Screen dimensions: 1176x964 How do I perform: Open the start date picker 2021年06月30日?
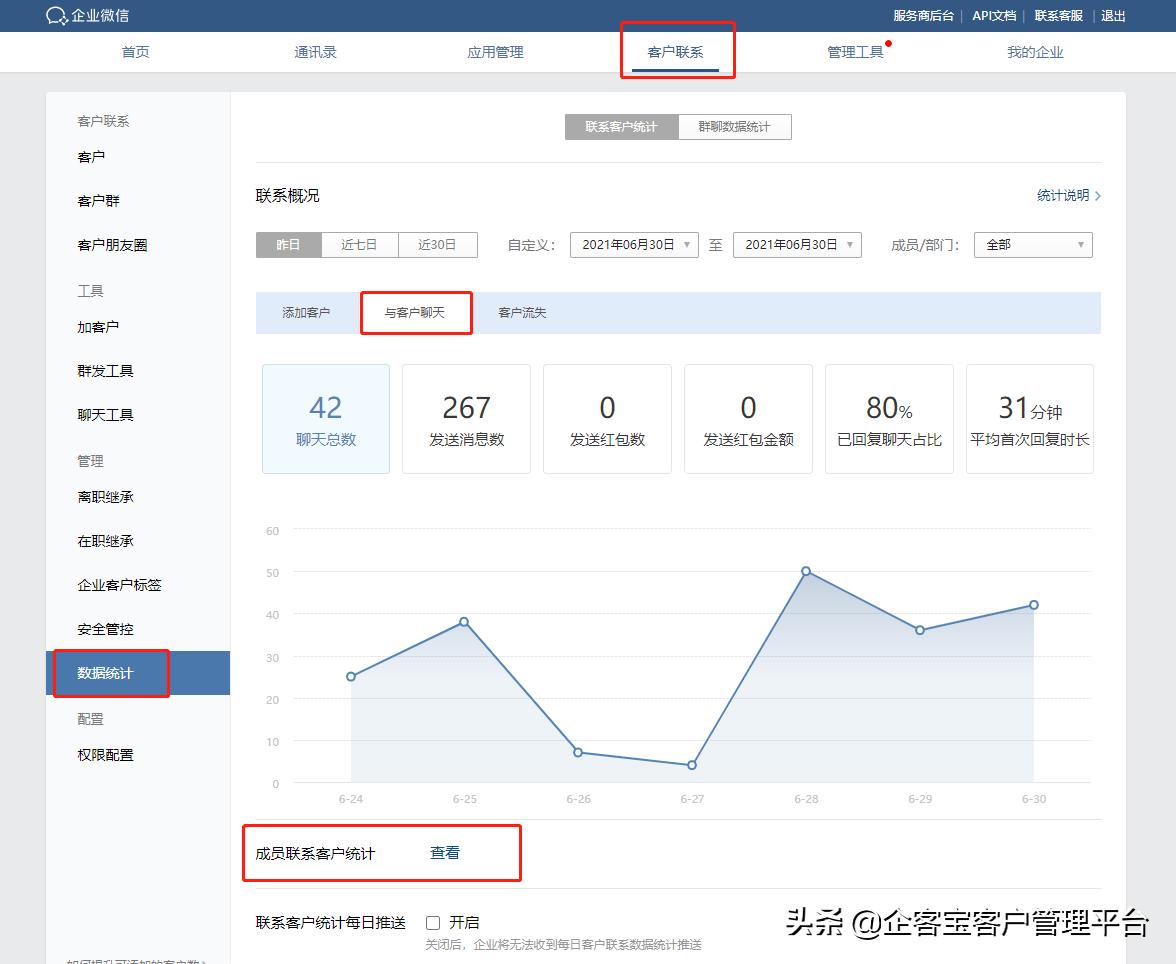(633, 244)
